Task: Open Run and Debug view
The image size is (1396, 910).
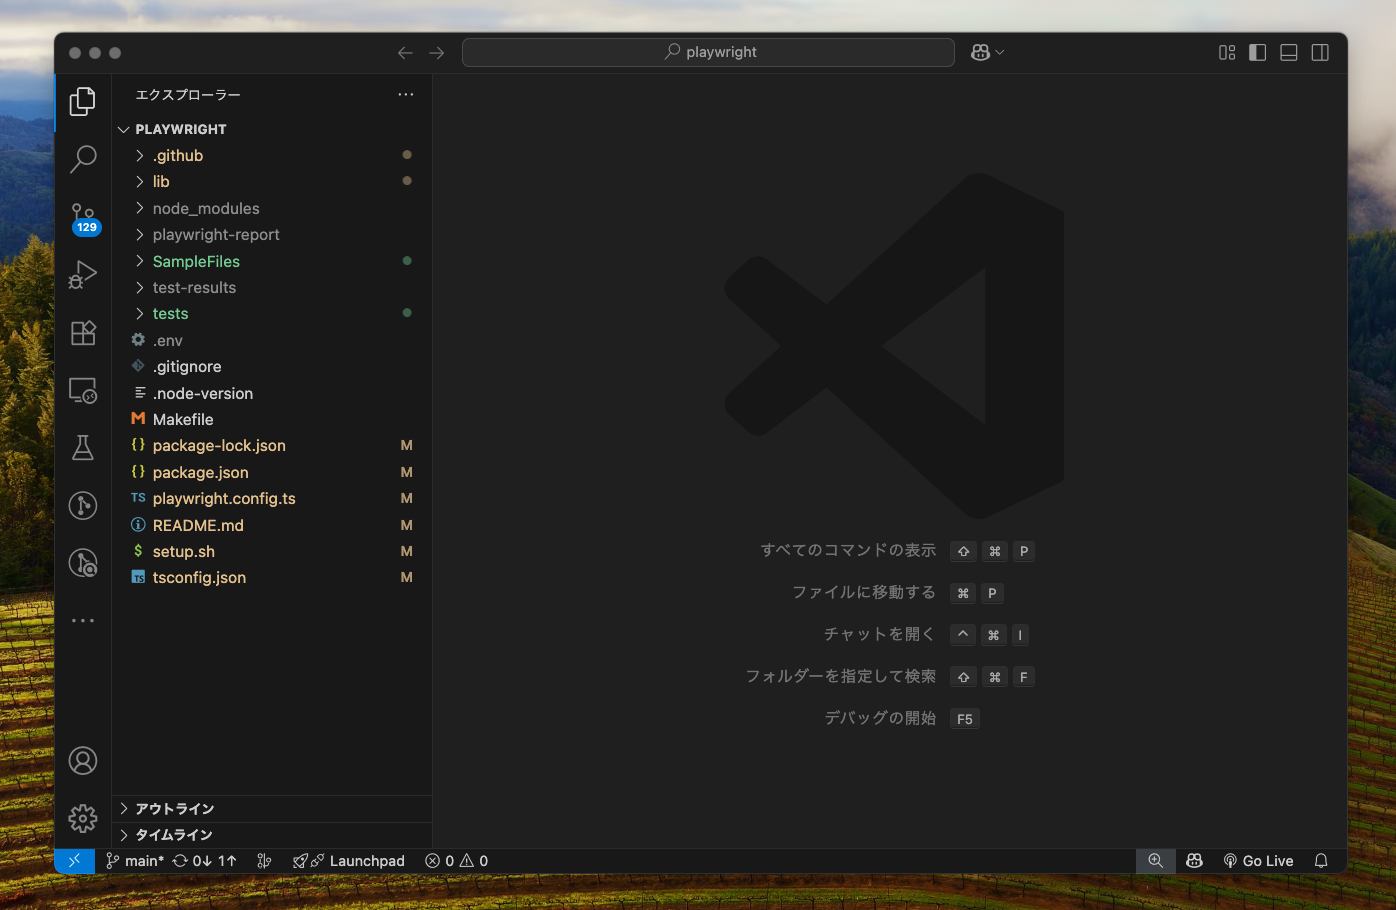Action: 83,274
